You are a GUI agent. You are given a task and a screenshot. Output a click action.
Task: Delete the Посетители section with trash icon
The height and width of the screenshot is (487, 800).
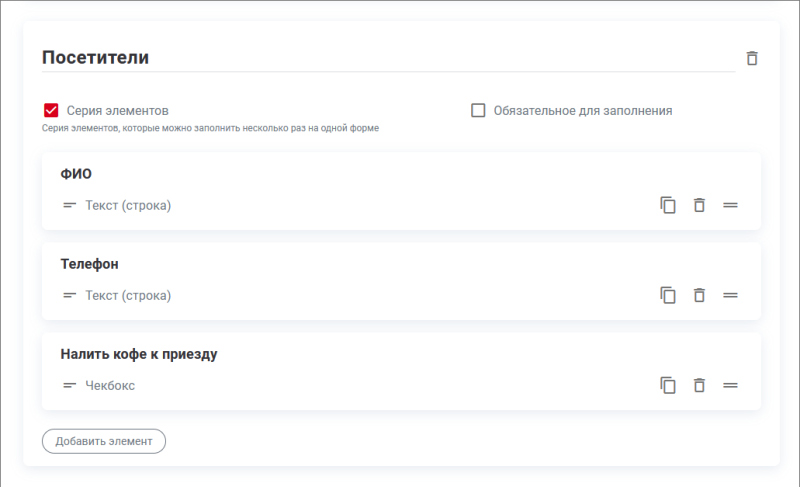752,59
